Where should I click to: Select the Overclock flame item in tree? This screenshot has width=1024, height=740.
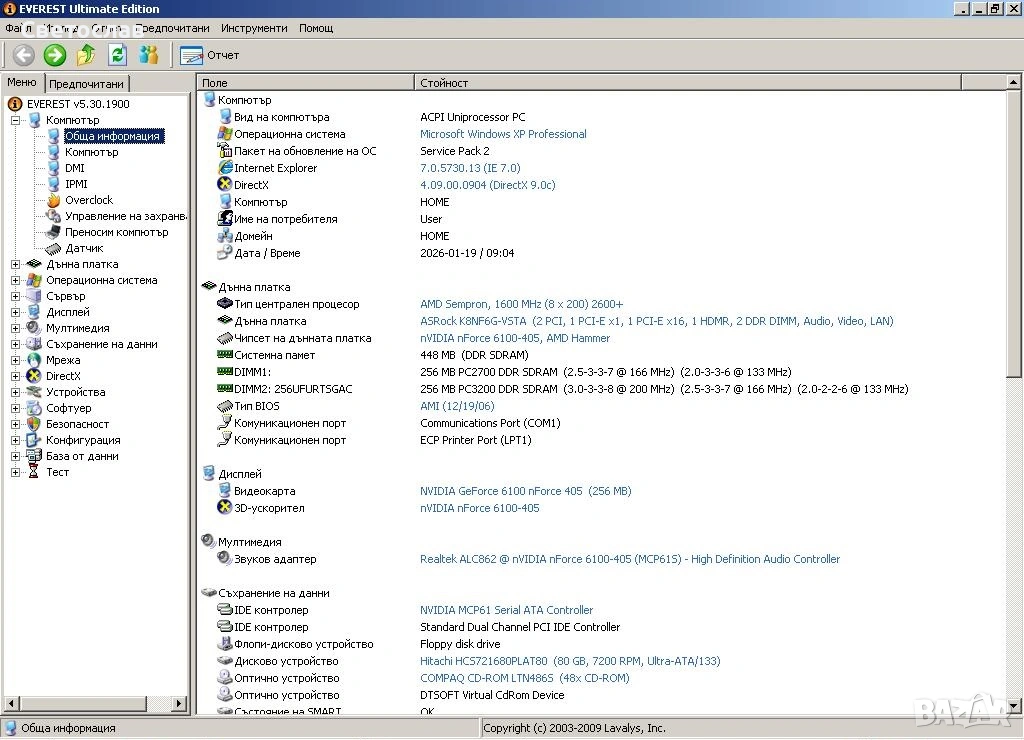(88, 200)
